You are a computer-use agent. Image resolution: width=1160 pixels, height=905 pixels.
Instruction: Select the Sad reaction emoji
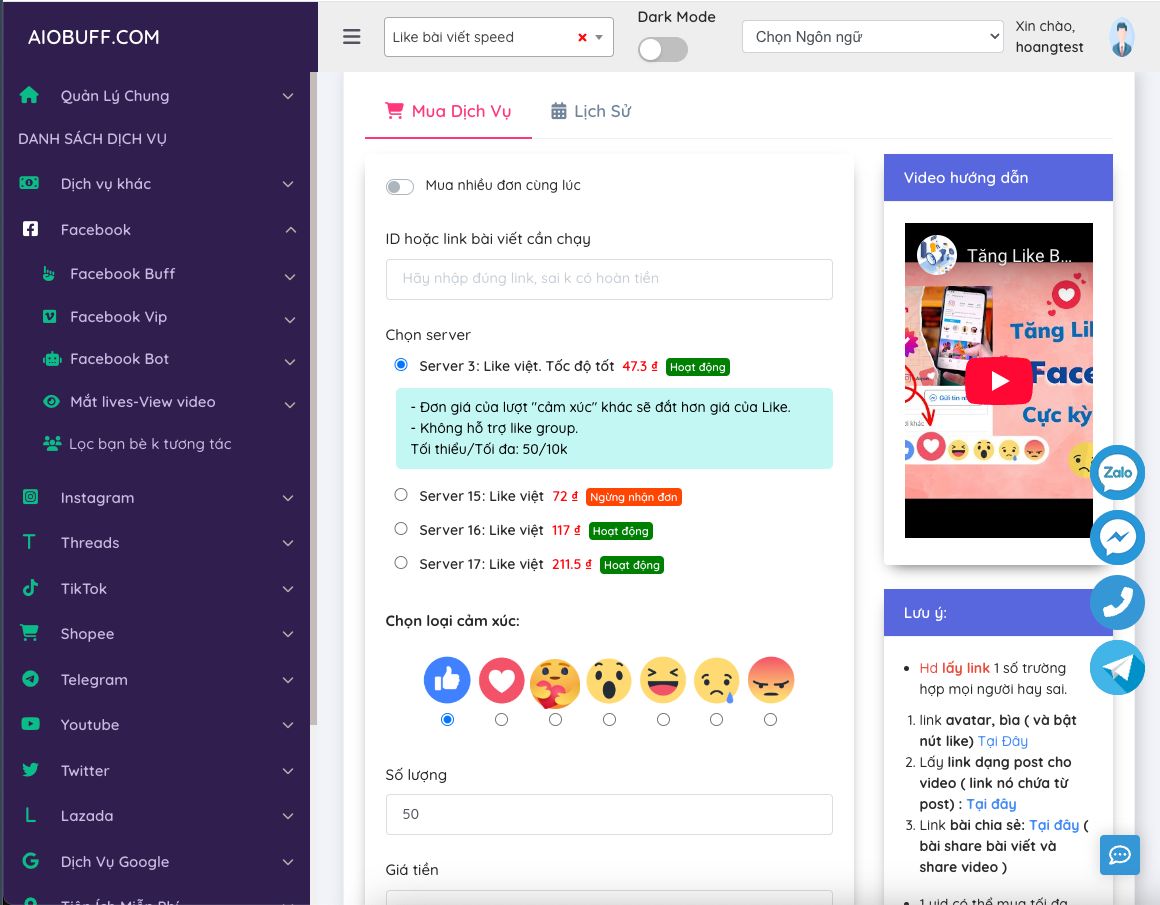coord(717,679)
